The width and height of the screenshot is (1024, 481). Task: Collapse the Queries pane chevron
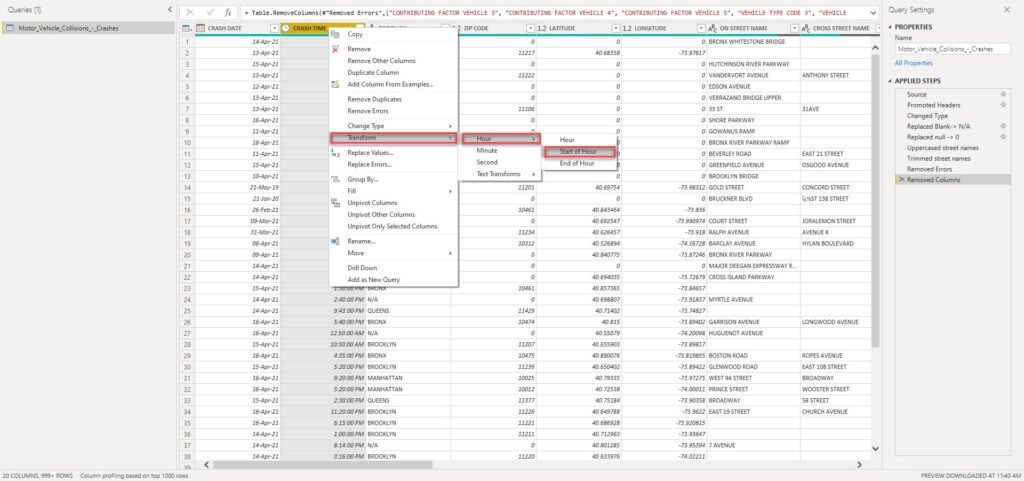point(170,10)
